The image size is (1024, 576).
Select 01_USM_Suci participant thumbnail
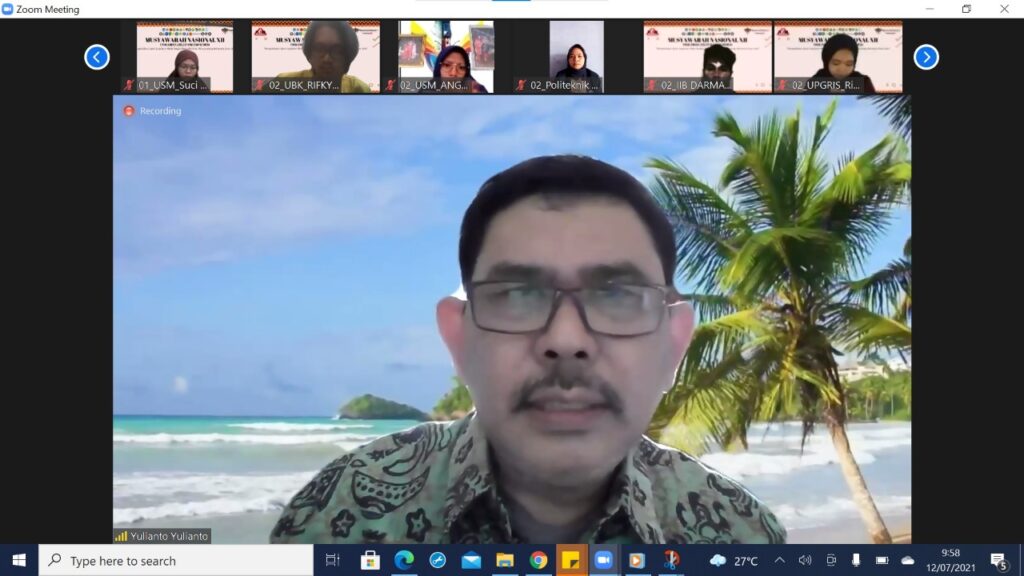(x=177, y=57)
